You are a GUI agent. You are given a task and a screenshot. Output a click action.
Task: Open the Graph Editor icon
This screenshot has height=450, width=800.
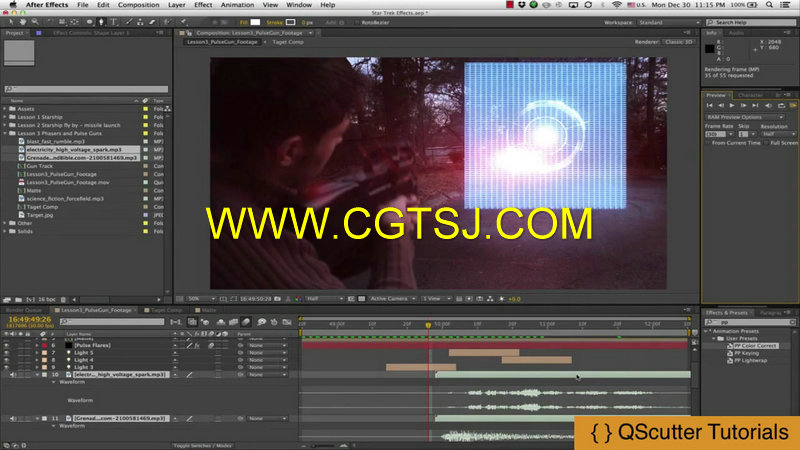coord(287,322)
